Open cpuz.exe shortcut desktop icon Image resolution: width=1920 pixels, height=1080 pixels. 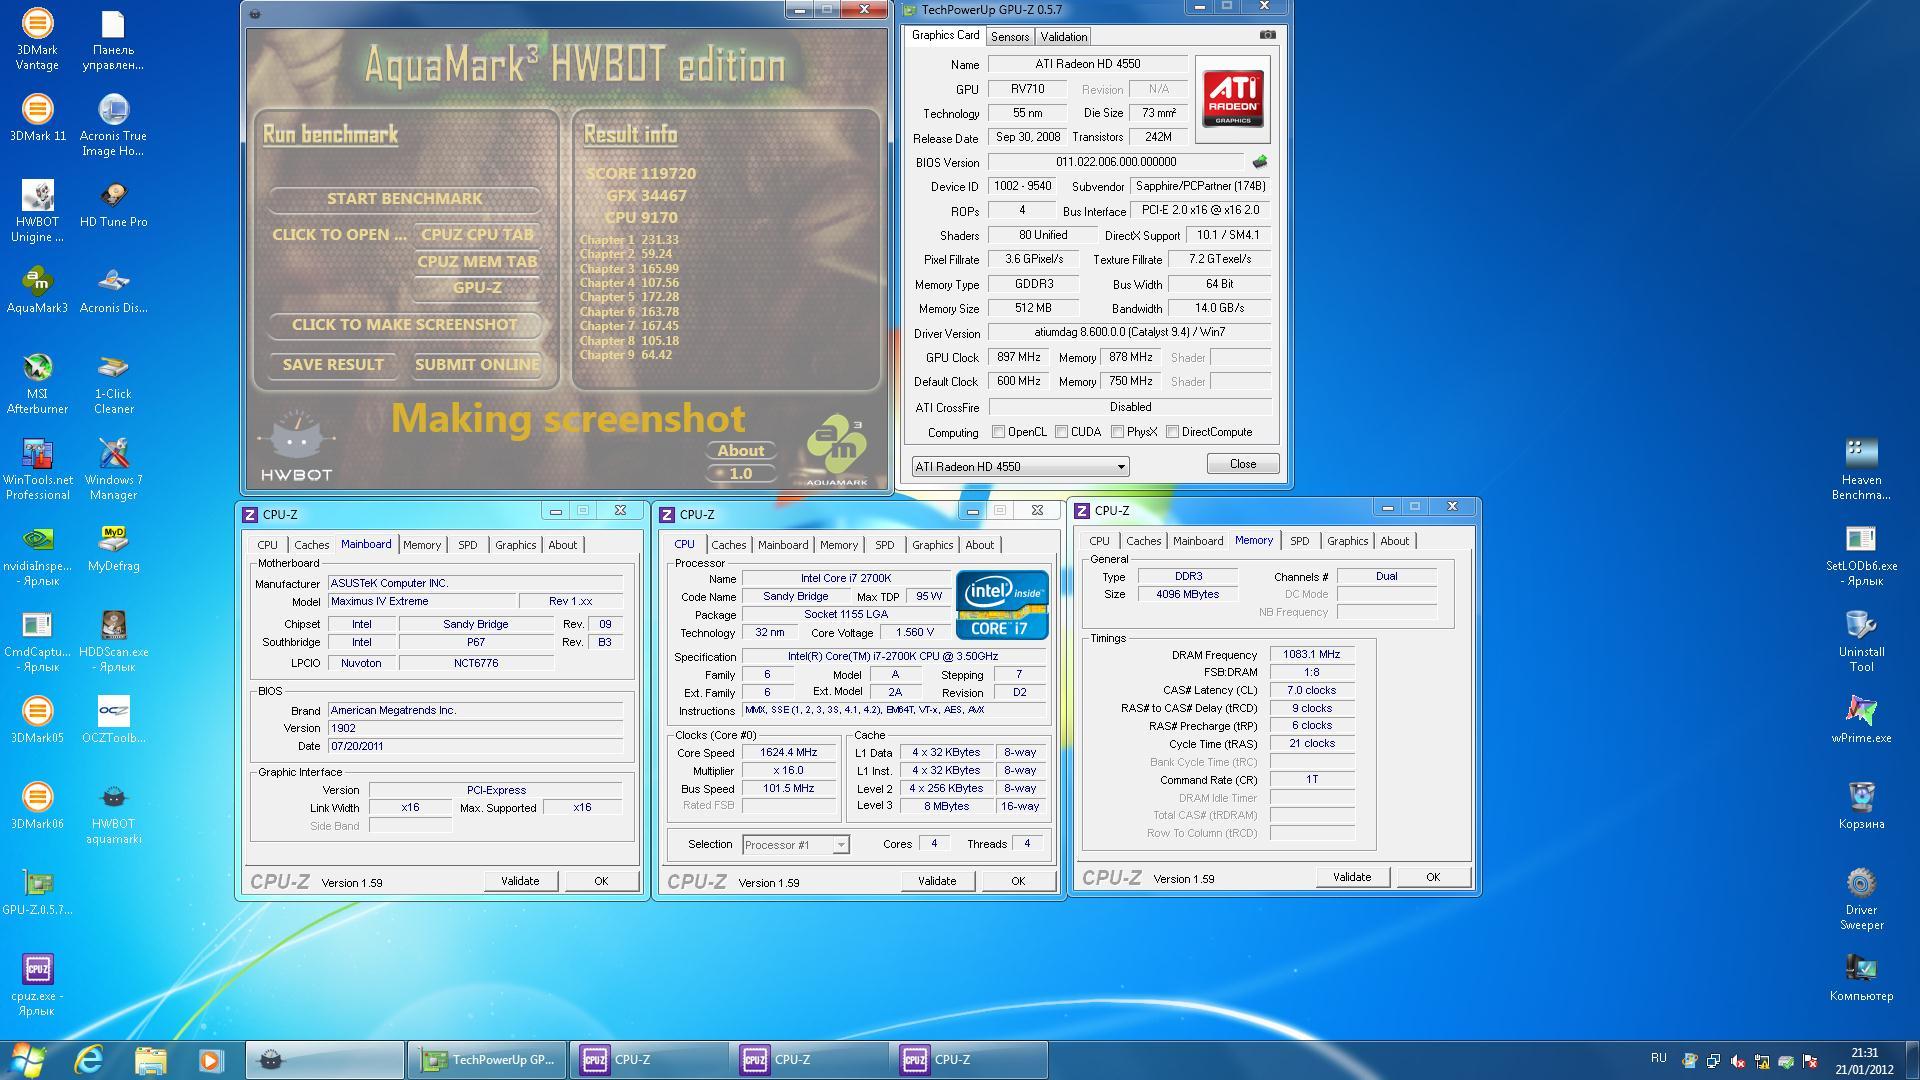pyautogui.click(x=37, y=985)
